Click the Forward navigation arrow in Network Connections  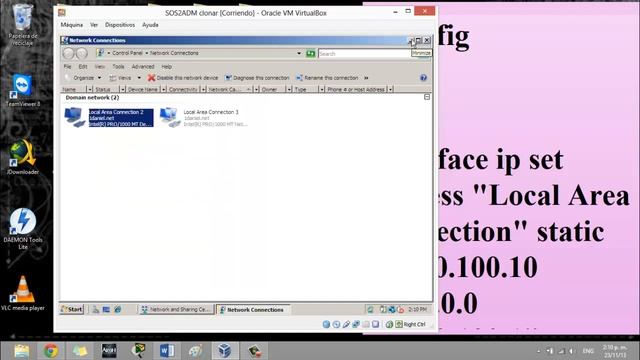point(82,53)
